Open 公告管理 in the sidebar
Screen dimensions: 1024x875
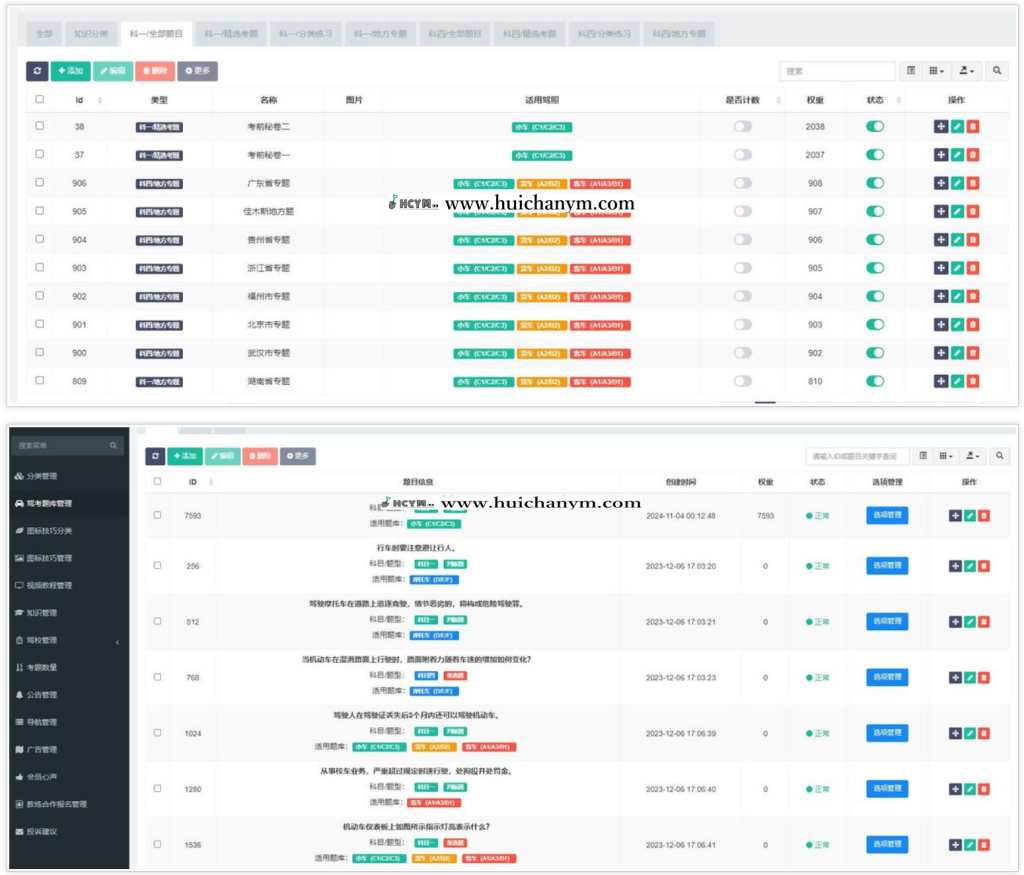(68, 695)
